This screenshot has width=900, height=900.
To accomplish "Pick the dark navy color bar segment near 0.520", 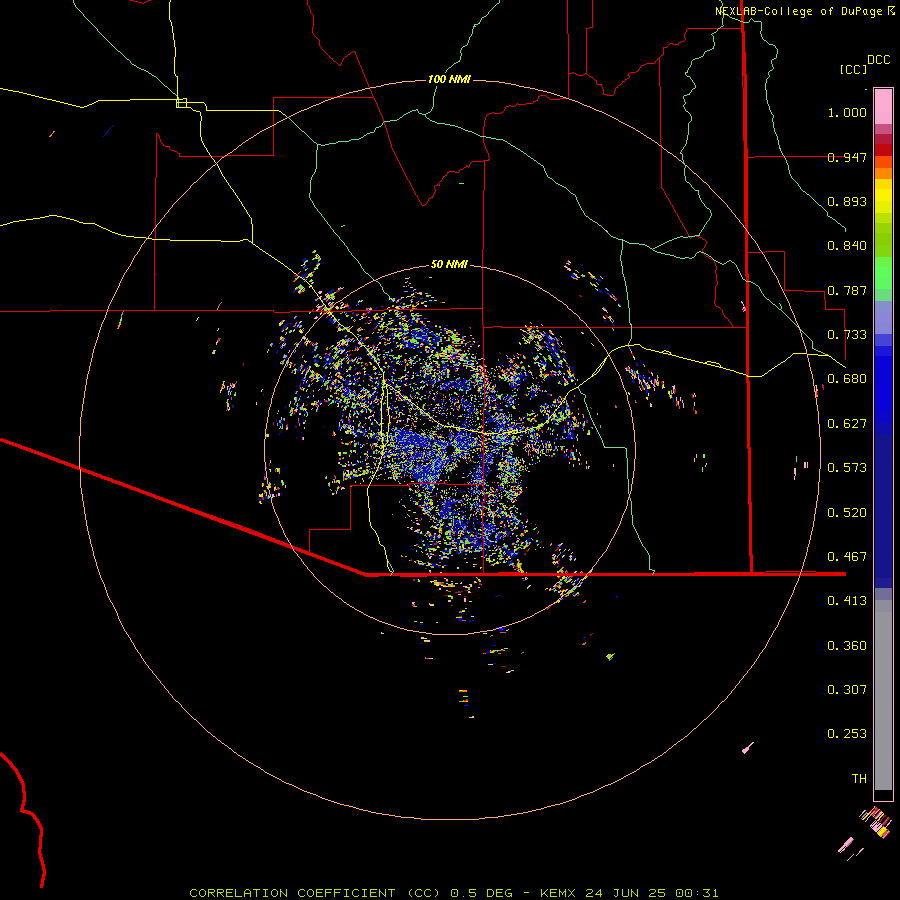I will tap(883, 505).
